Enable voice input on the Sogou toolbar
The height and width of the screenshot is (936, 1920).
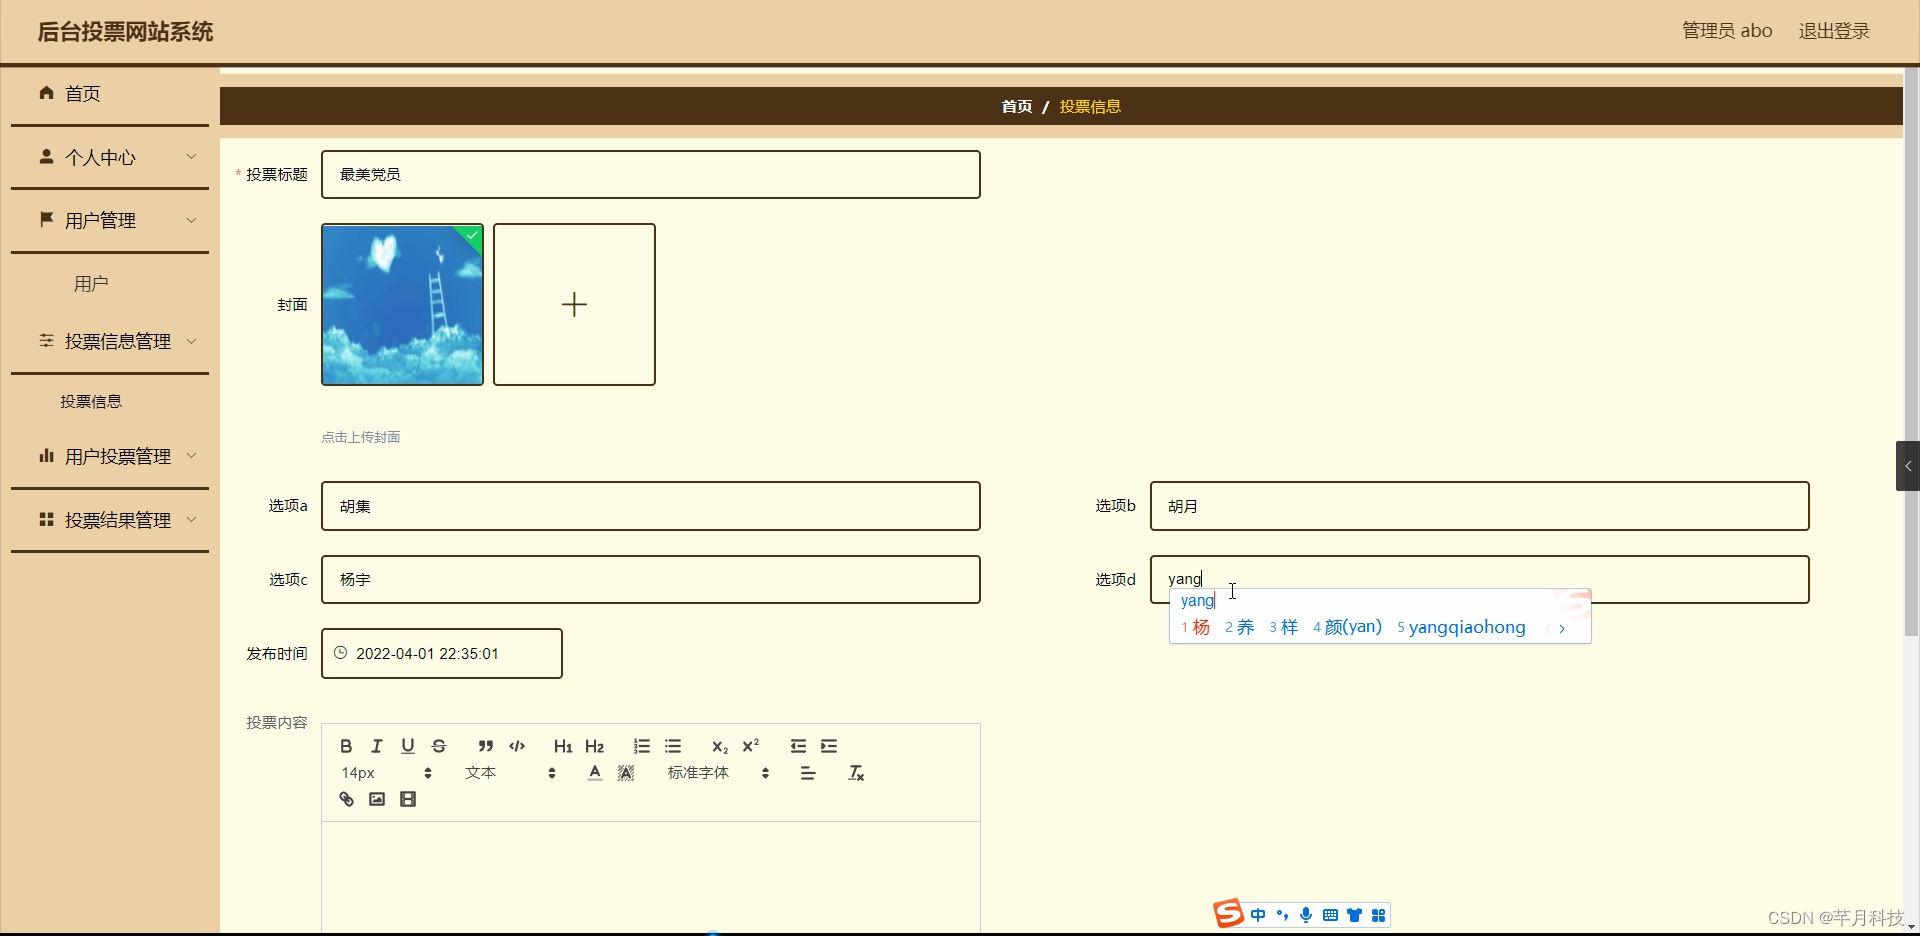coord(1307,914)
